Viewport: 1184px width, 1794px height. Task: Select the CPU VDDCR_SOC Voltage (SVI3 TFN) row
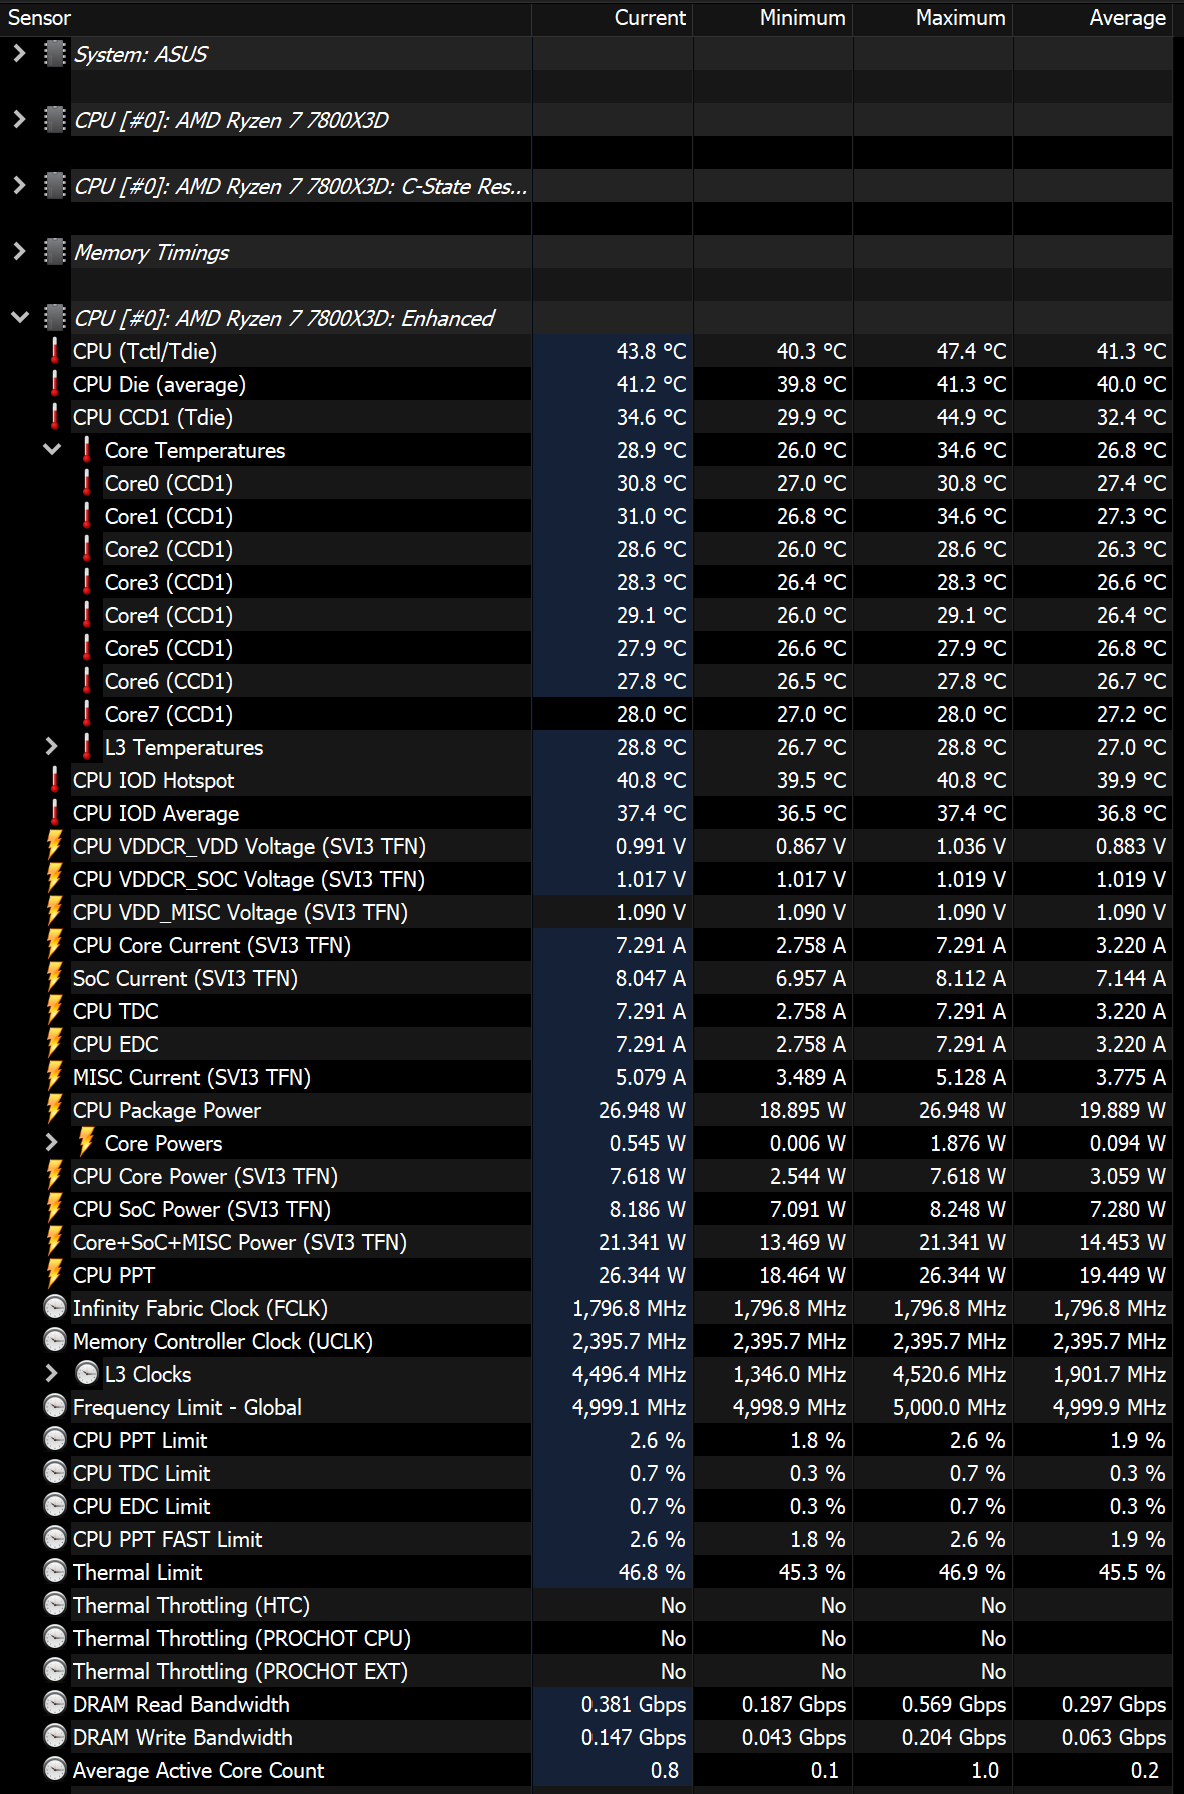click(586, 879)
